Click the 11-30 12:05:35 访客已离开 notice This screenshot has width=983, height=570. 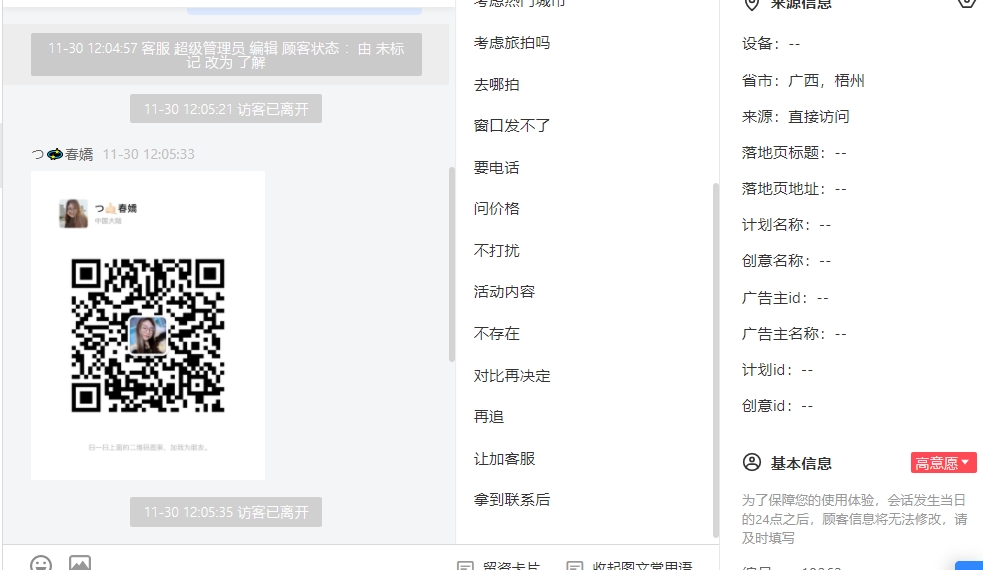(226, 512)
